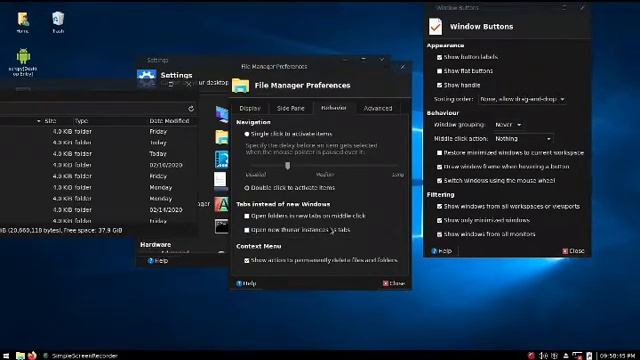The image size is (640, 360).
Task: Click the Long end of delay slider
Action: tap(398, 175)
